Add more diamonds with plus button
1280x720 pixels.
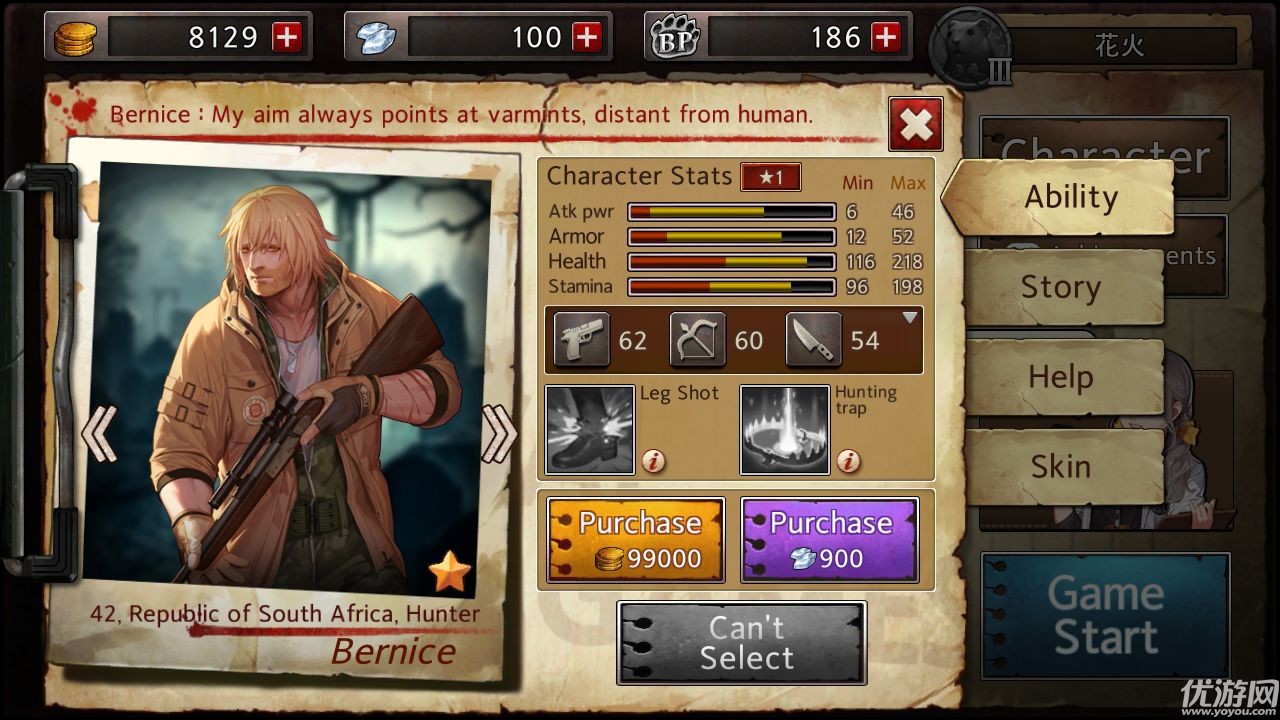pyautogui.click(x=587, y=37)
